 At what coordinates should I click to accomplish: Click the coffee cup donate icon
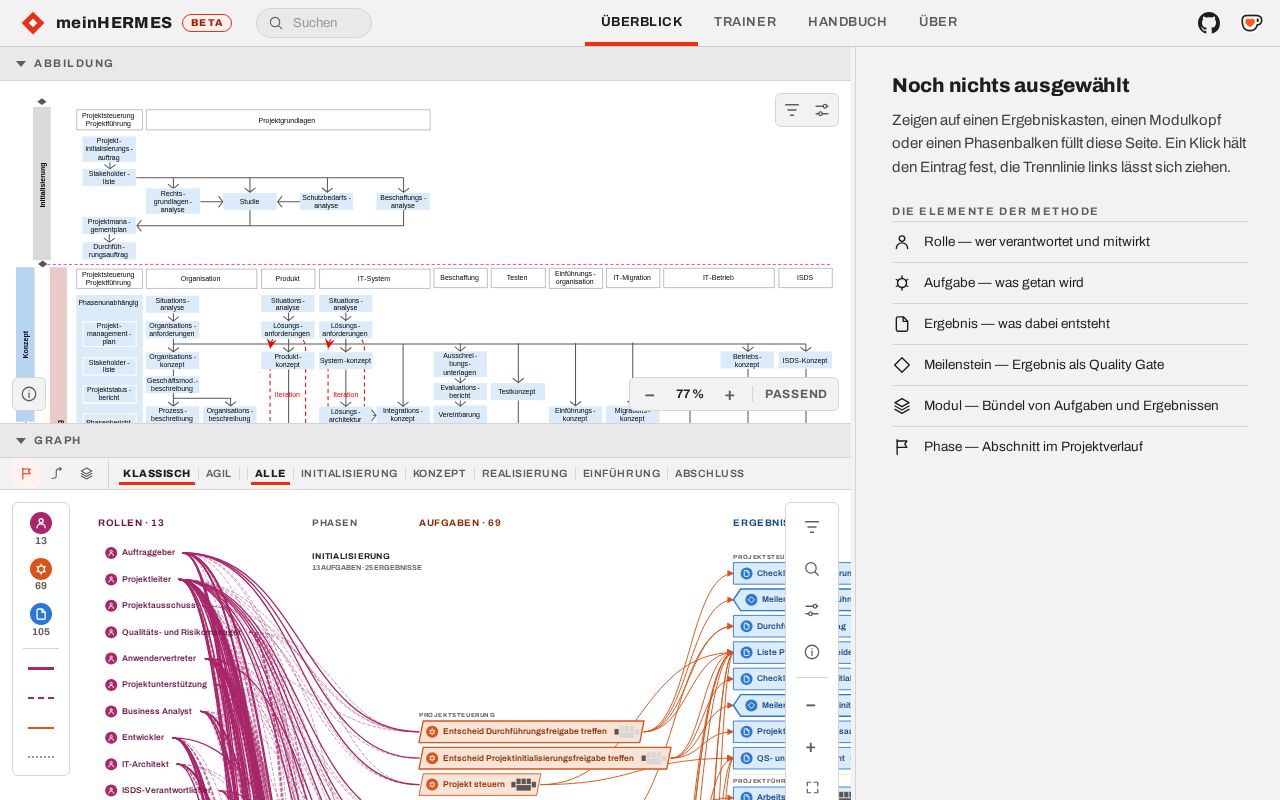[1251, 23]
